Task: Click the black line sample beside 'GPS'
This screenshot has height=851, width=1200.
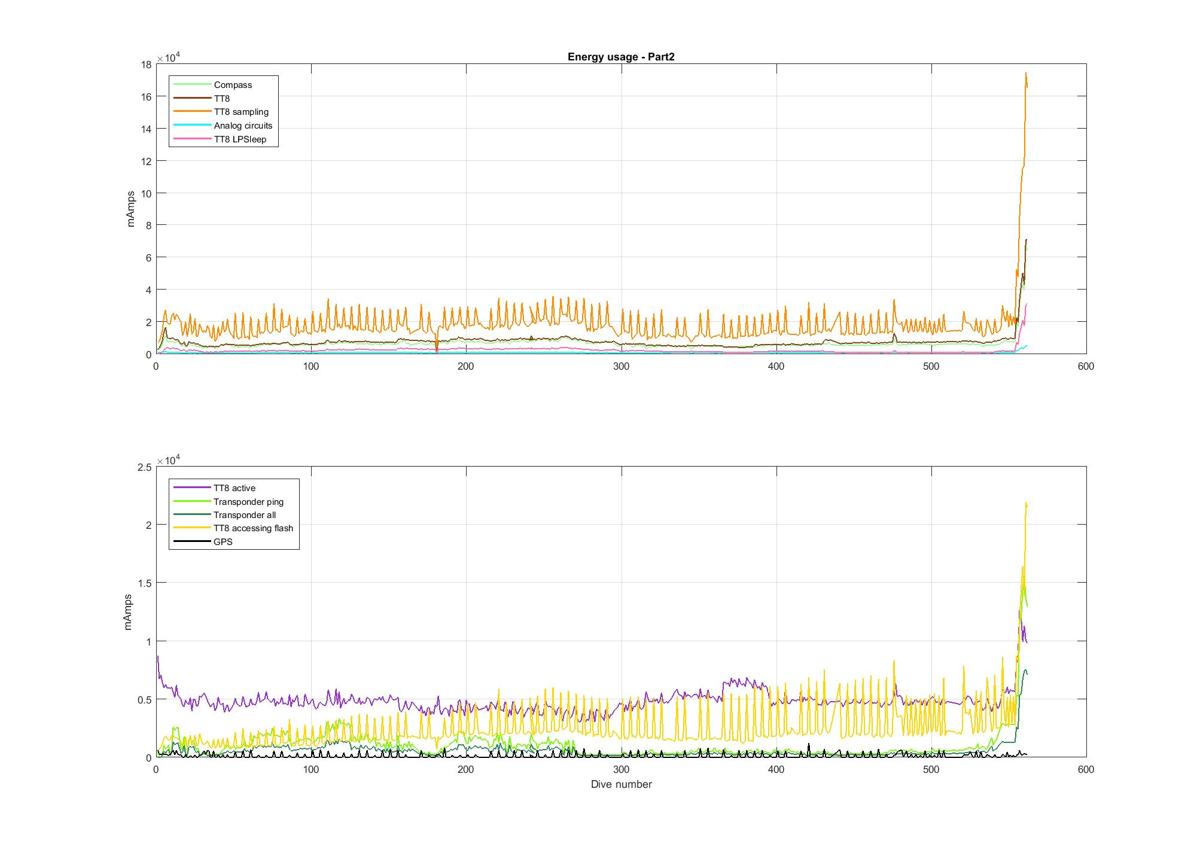Action: (192, 542)
